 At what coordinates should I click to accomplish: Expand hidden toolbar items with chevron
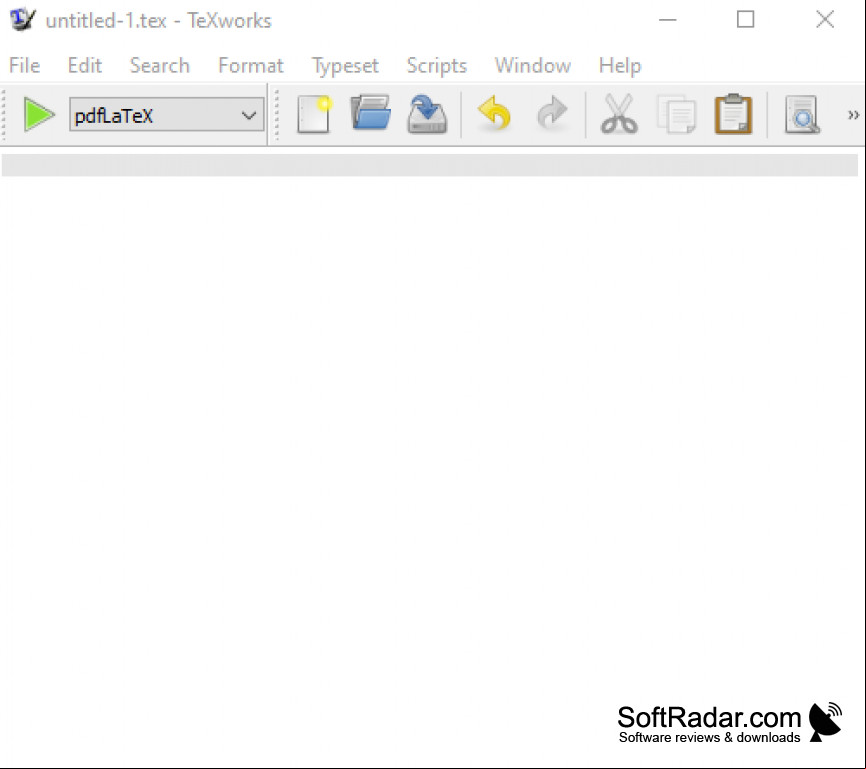click(853, 115)
